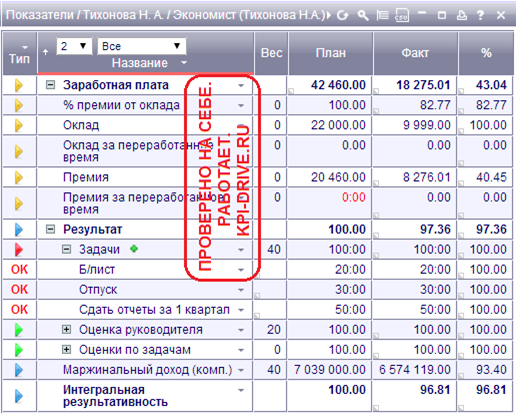Click red plan value 0:00 for Премия за переработанное время
This screenshot has width=516, height=415.
(x=354, y=197)
